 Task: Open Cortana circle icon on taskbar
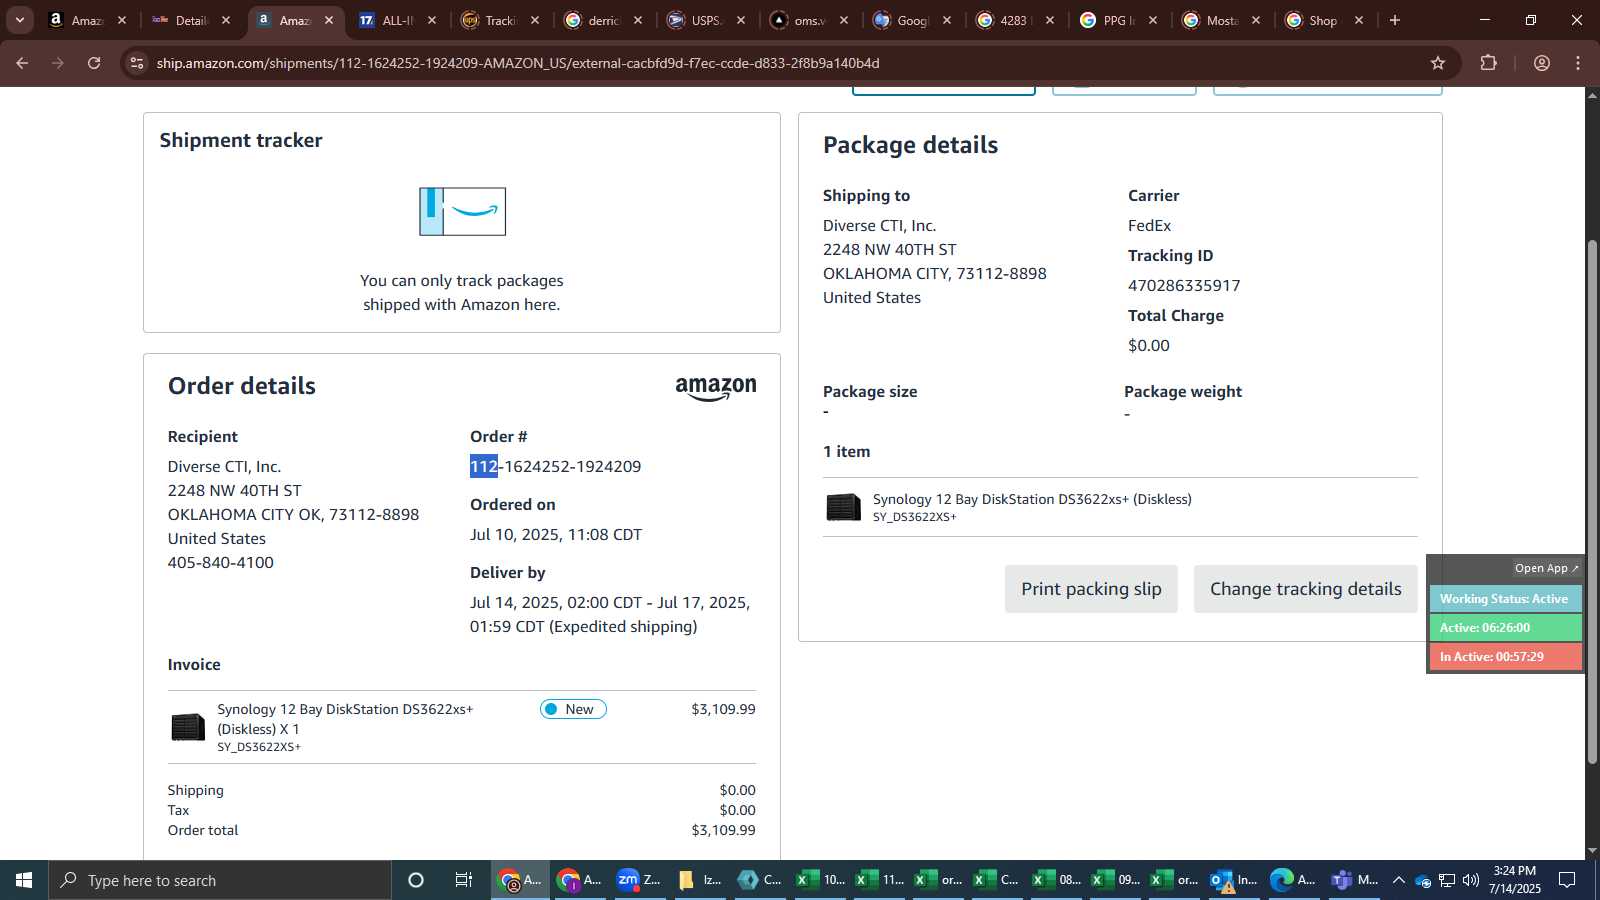[x=416, y=880]
